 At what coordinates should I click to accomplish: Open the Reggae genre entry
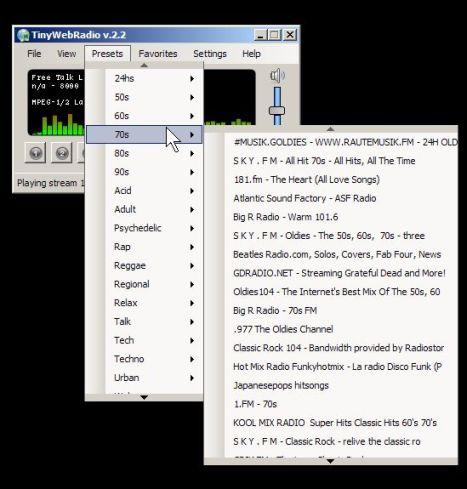pyautogui.click(x=144, y=265)
